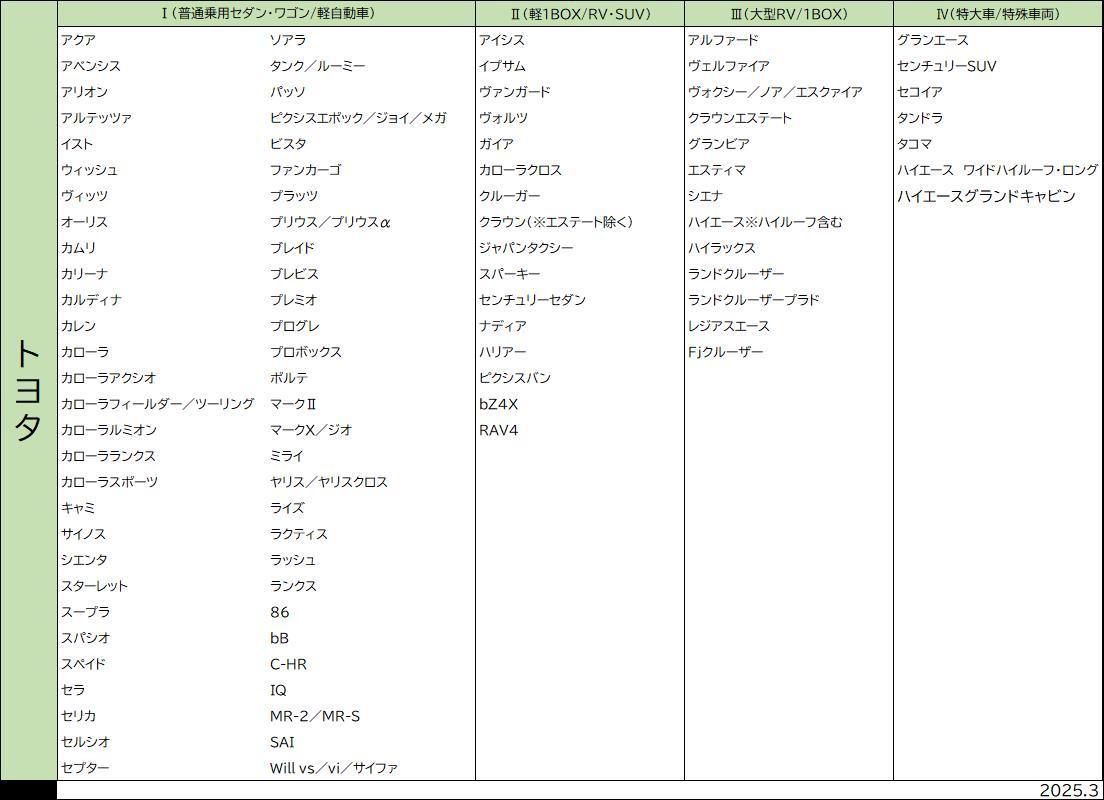Viewport: 1104px width, 800px height.
Task: Click the FJクルーザー cell
Action: coord(725,352)
